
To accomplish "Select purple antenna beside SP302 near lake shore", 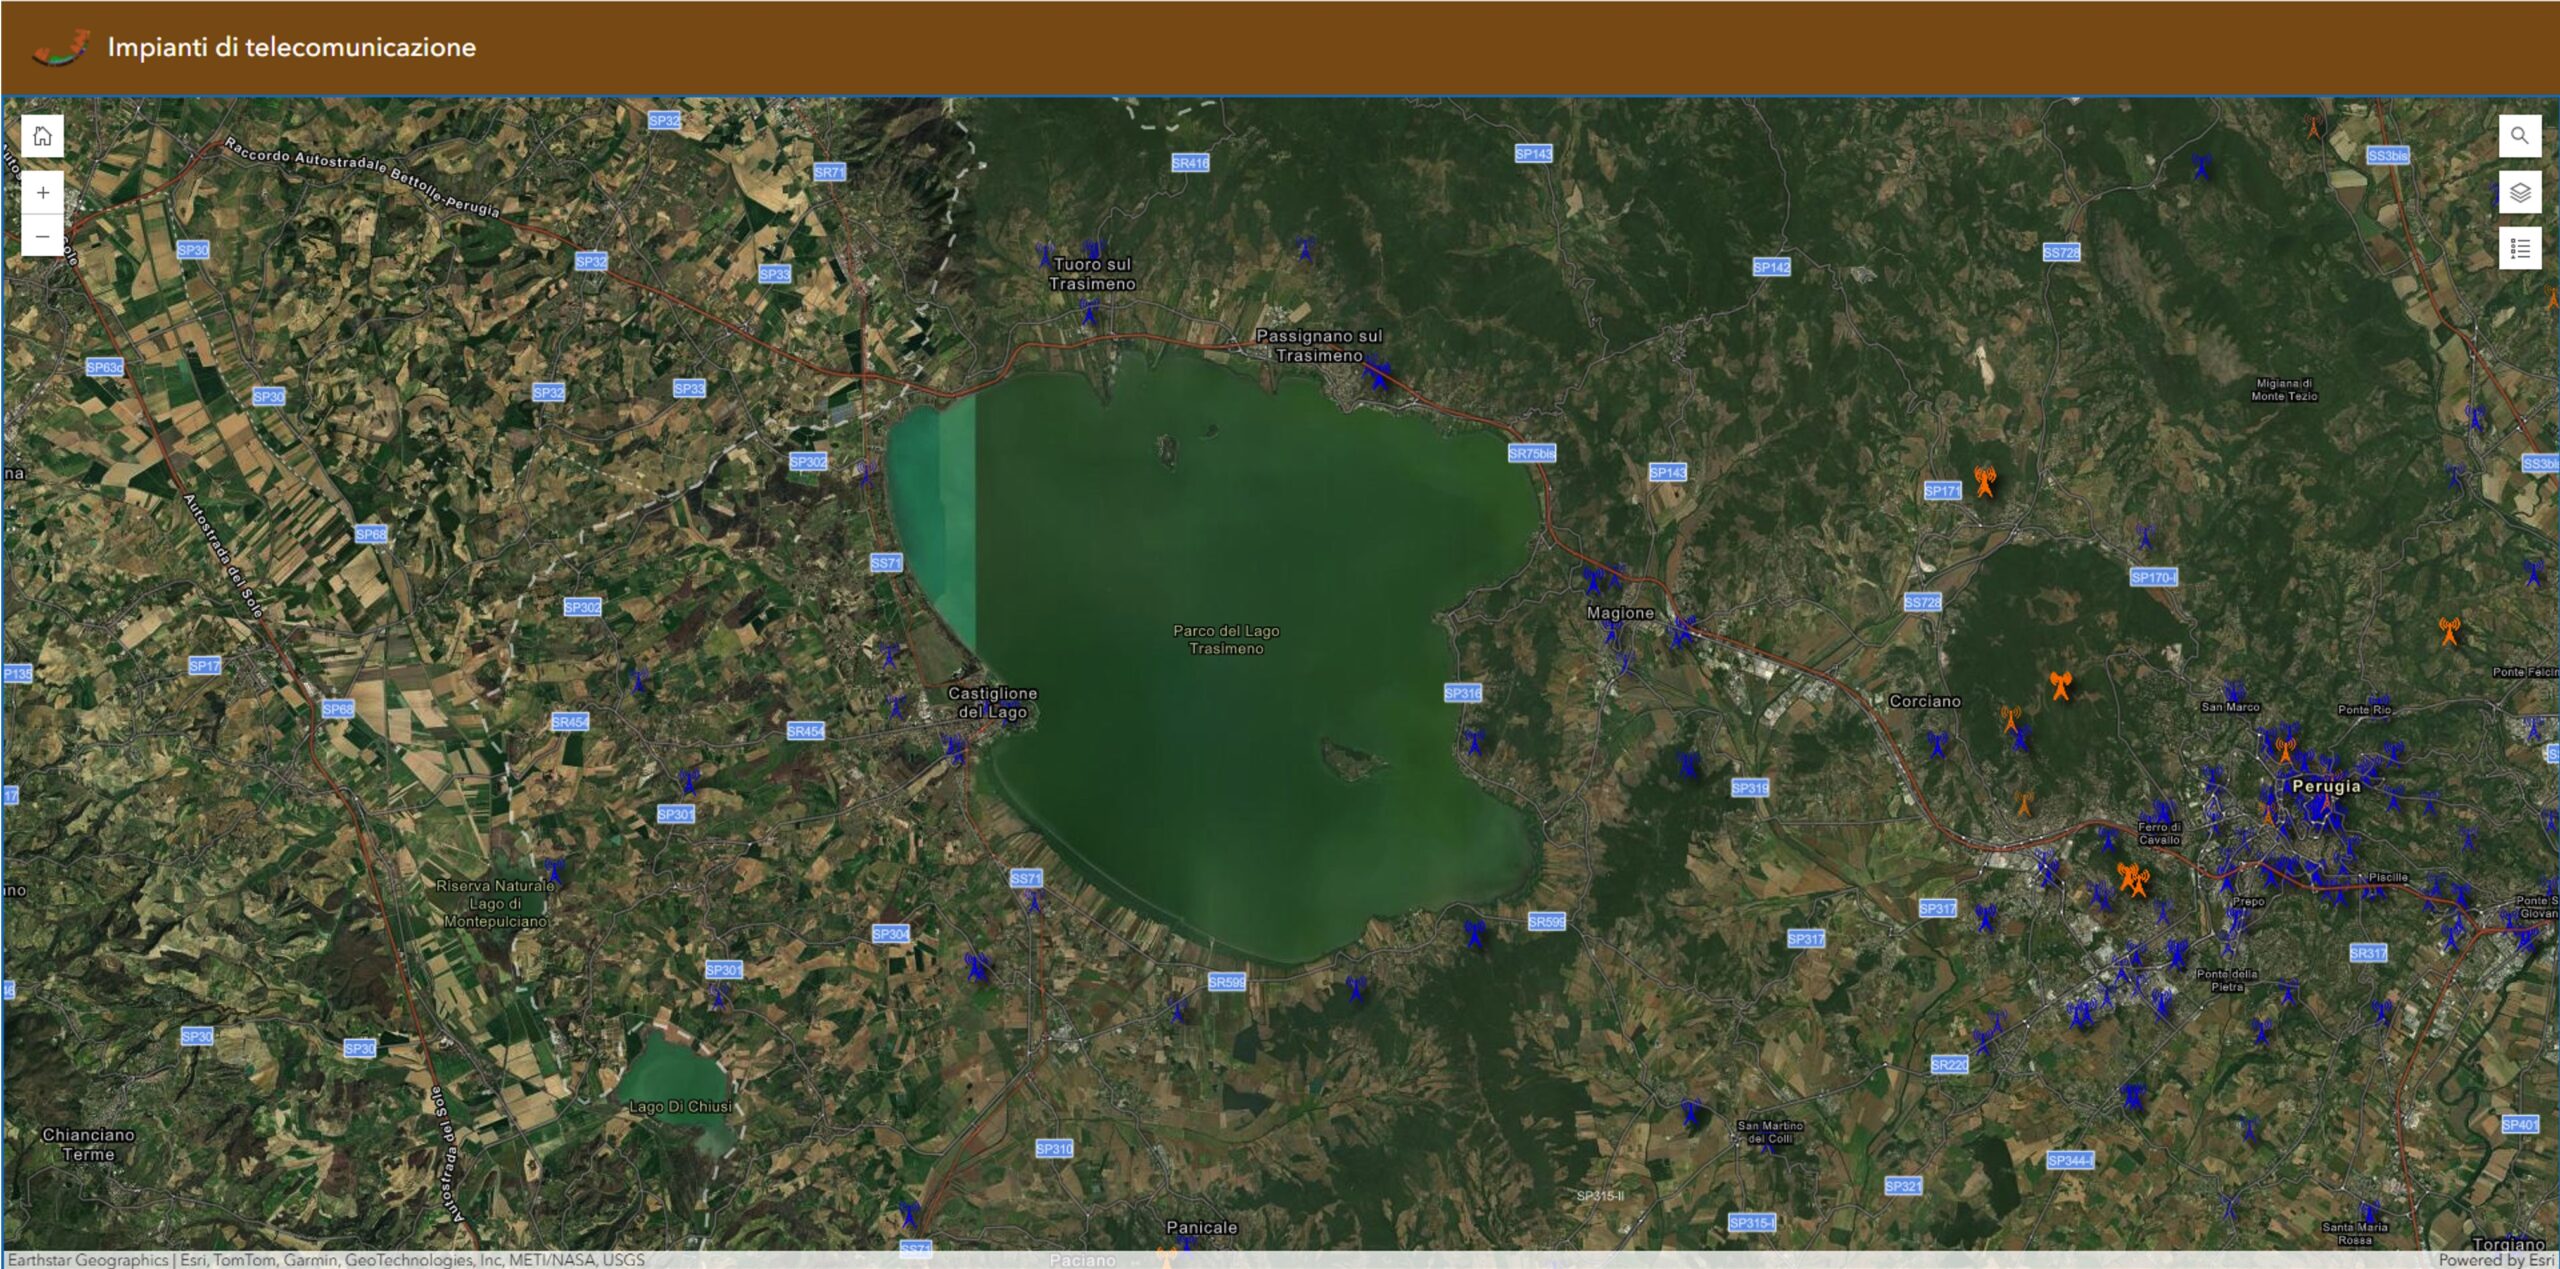I will tap(867, 471).
